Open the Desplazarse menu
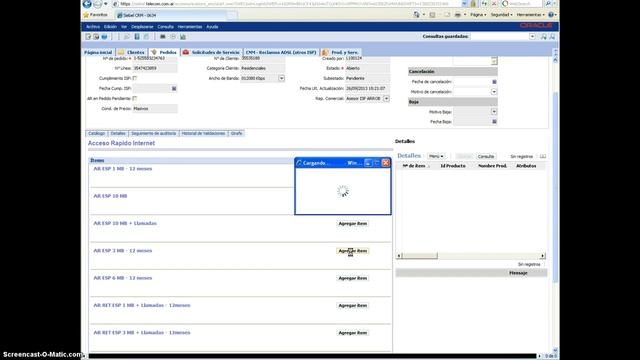Image resolution: width=640 pixels, height=360 pixels. click(142, 27)
